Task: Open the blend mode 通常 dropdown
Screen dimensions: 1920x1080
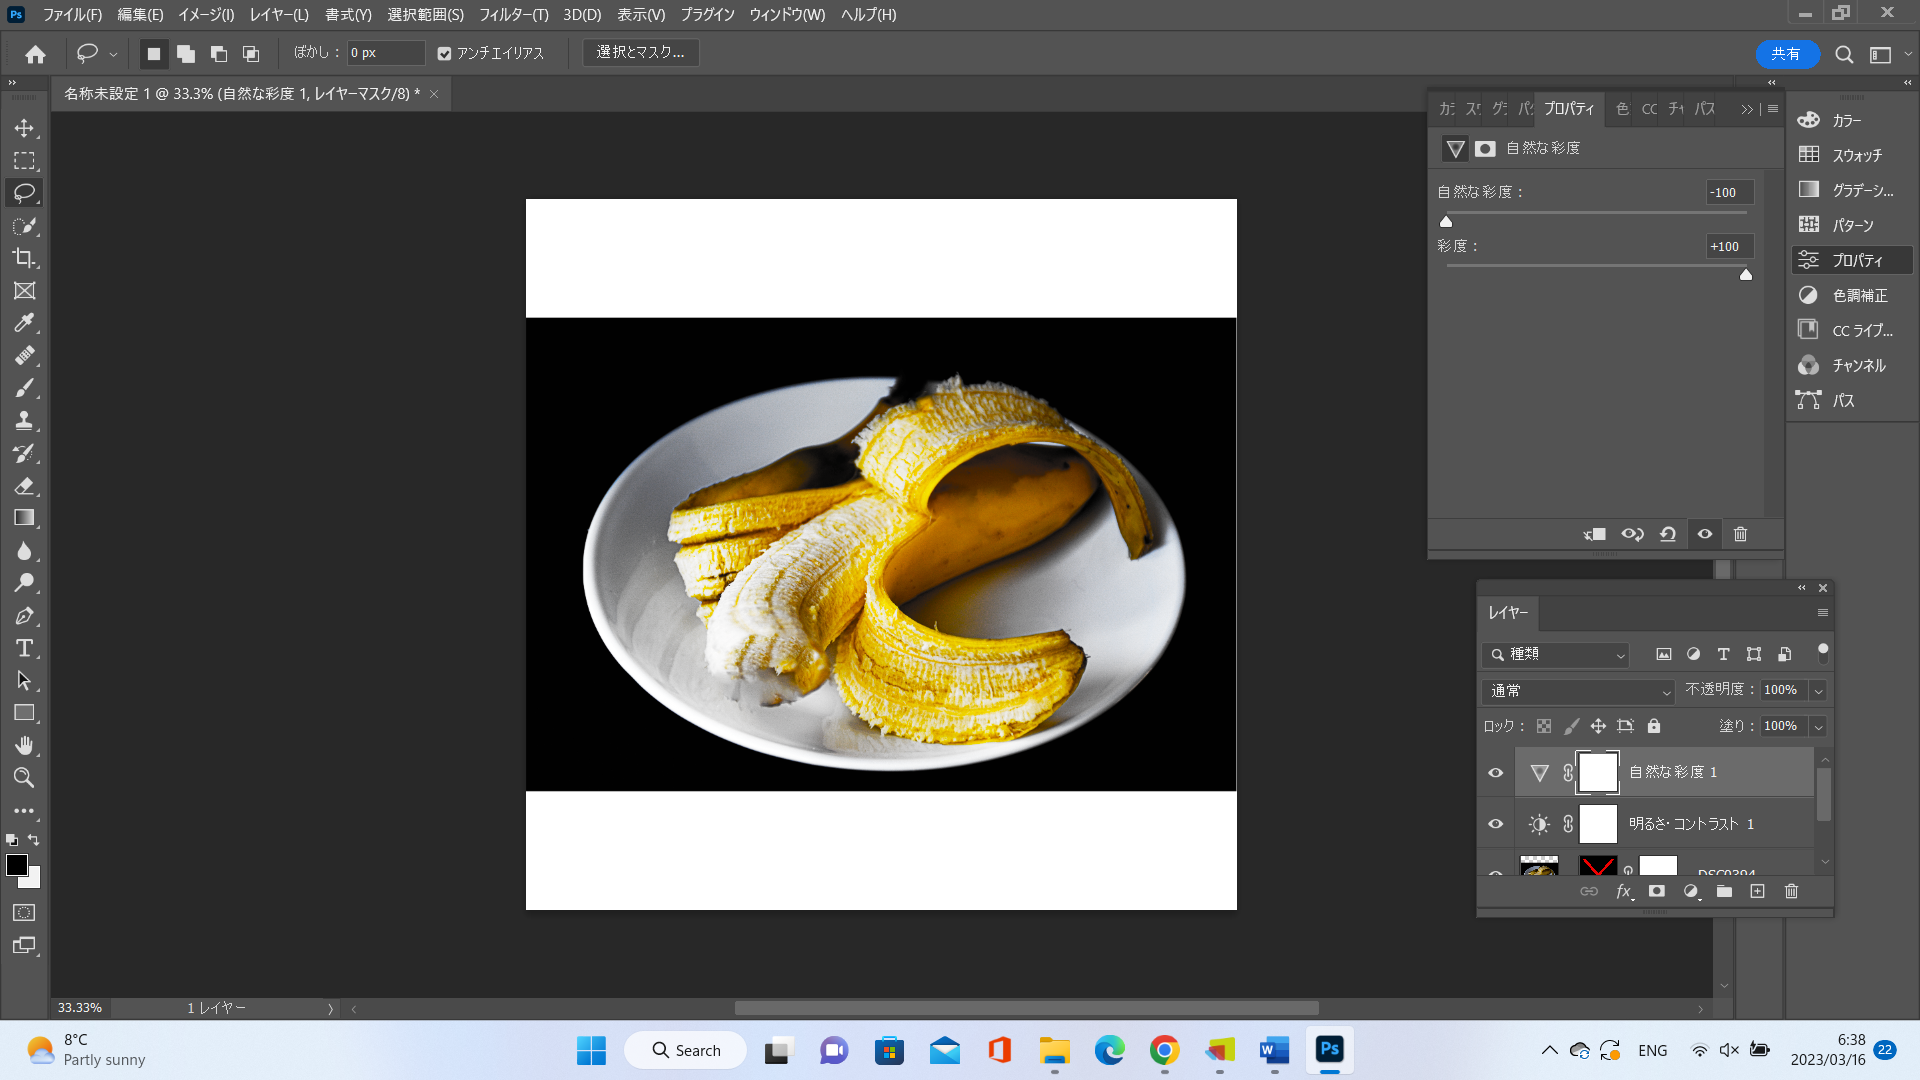Action: tap(1579, 691)
